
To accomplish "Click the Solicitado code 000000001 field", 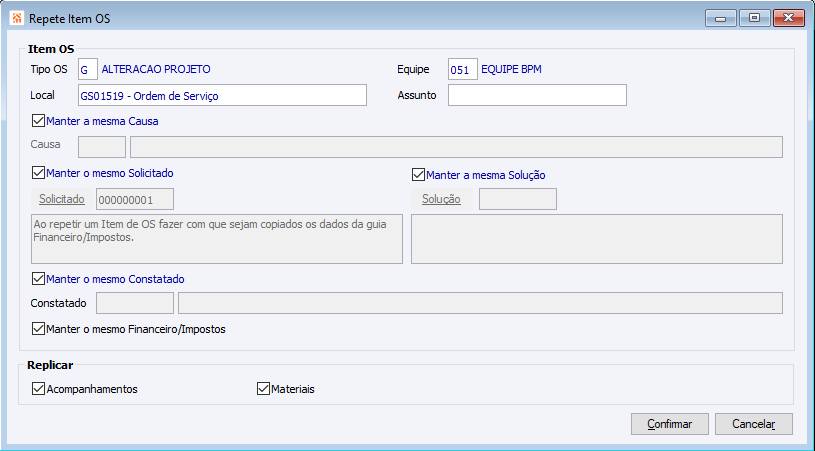I will click(135, 200).
